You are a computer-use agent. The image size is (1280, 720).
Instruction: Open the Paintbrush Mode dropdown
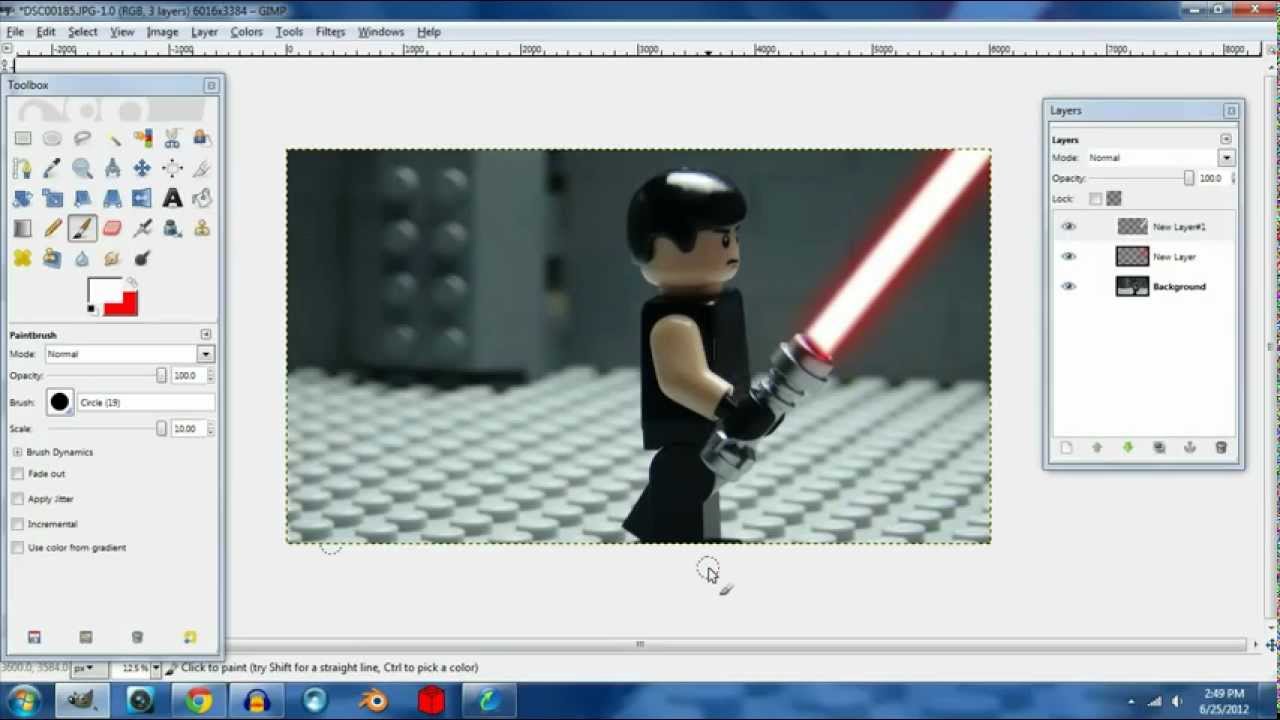point(205,354)
